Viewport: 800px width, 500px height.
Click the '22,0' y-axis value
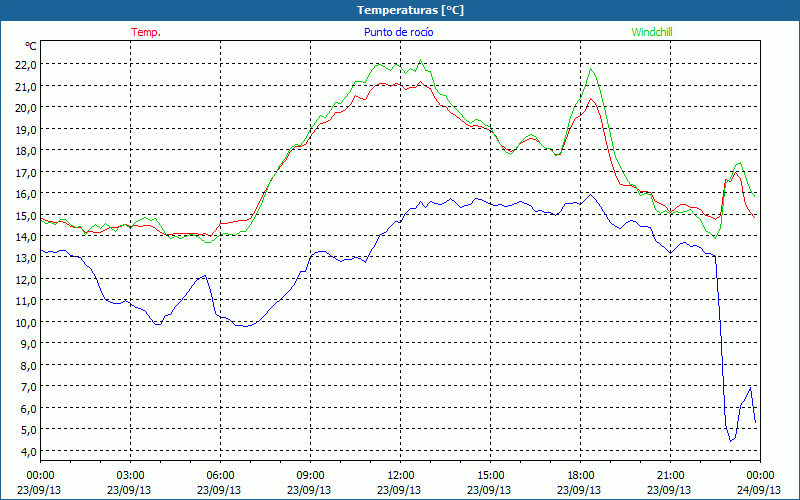pos(26,65)
